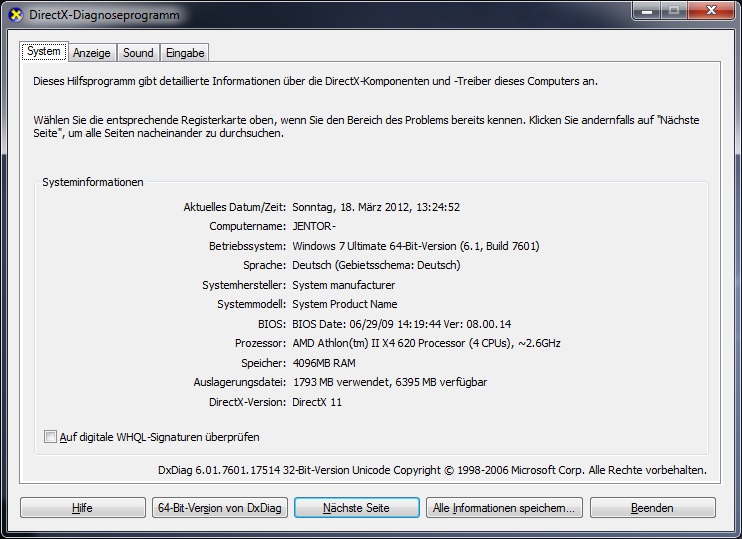The height and width of the screenshot is (539, 742).
Task: Click the 1793 MB verwendet value
Action: [x=390, y=382]
